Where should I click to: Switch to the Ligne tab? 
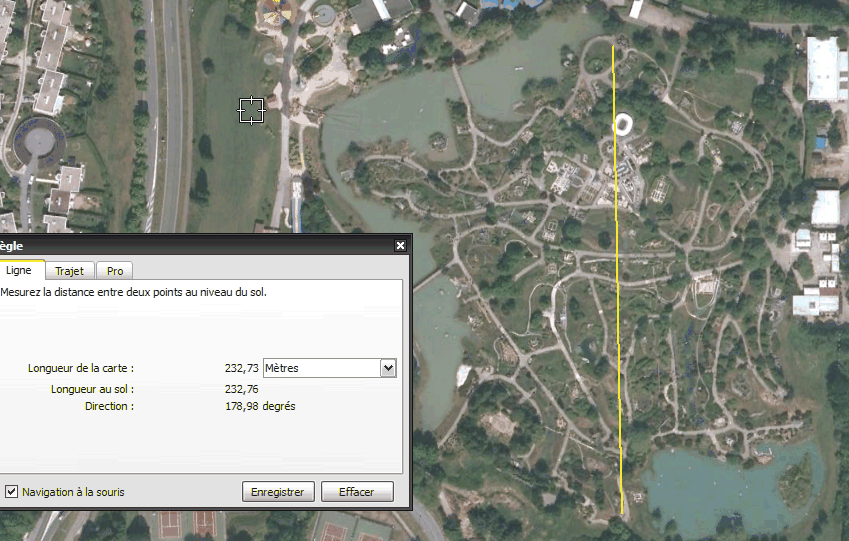(19, 270)
